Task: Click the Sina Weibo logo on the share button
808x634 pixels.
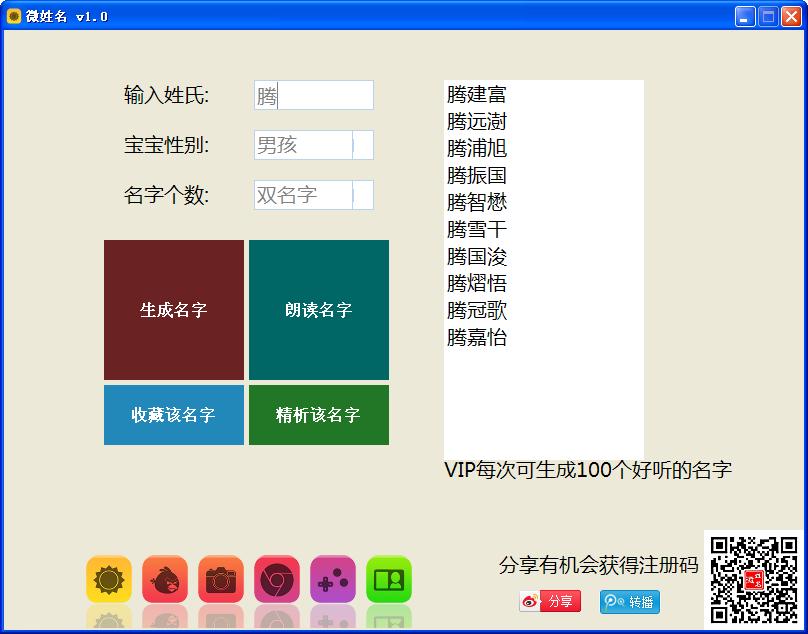Action: 527,601
